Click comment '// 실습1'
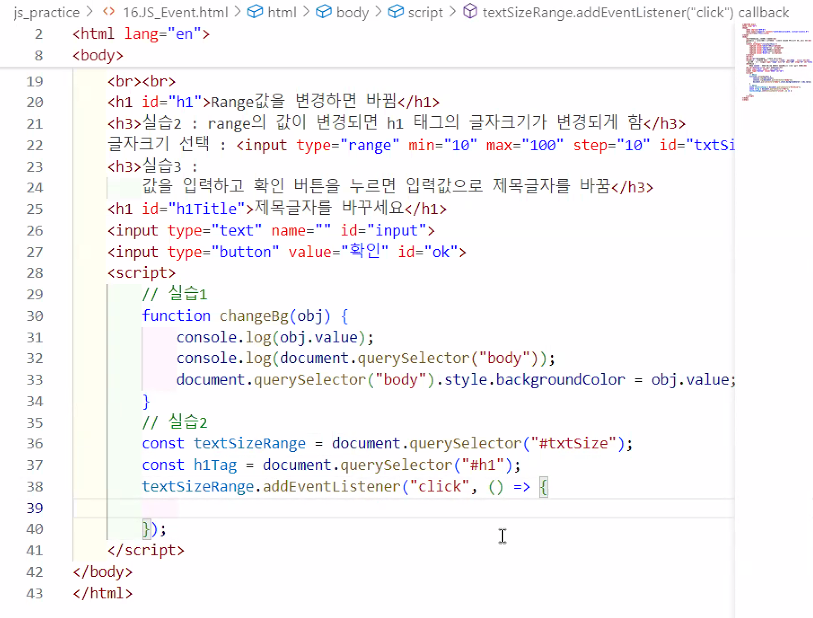 pyautogui.click(x=175, y=294)
